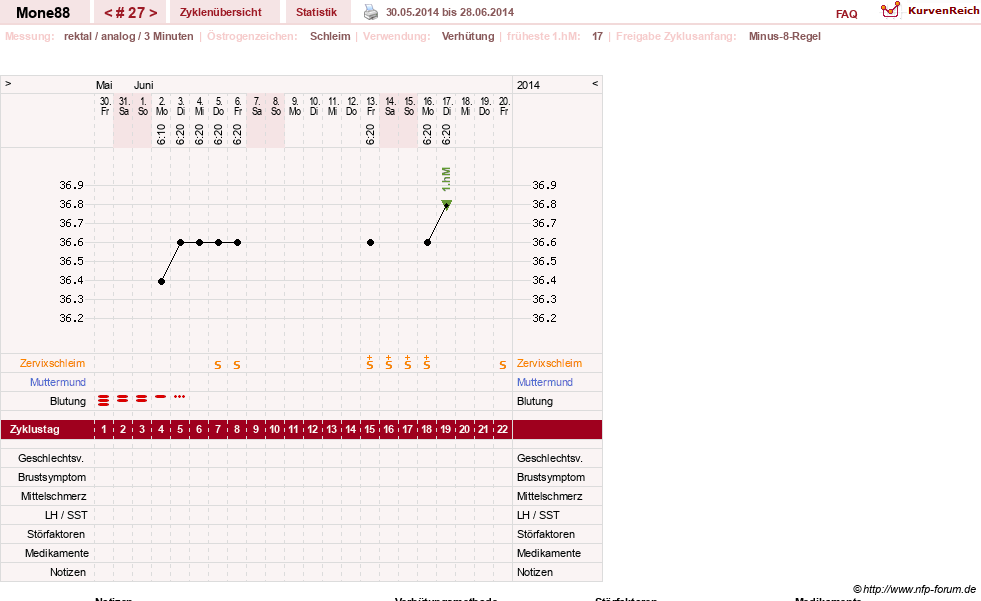The height and width of the screenshot is (601, 981).
Task: Click the left Medikamente row label
Action: pos(56,553)
